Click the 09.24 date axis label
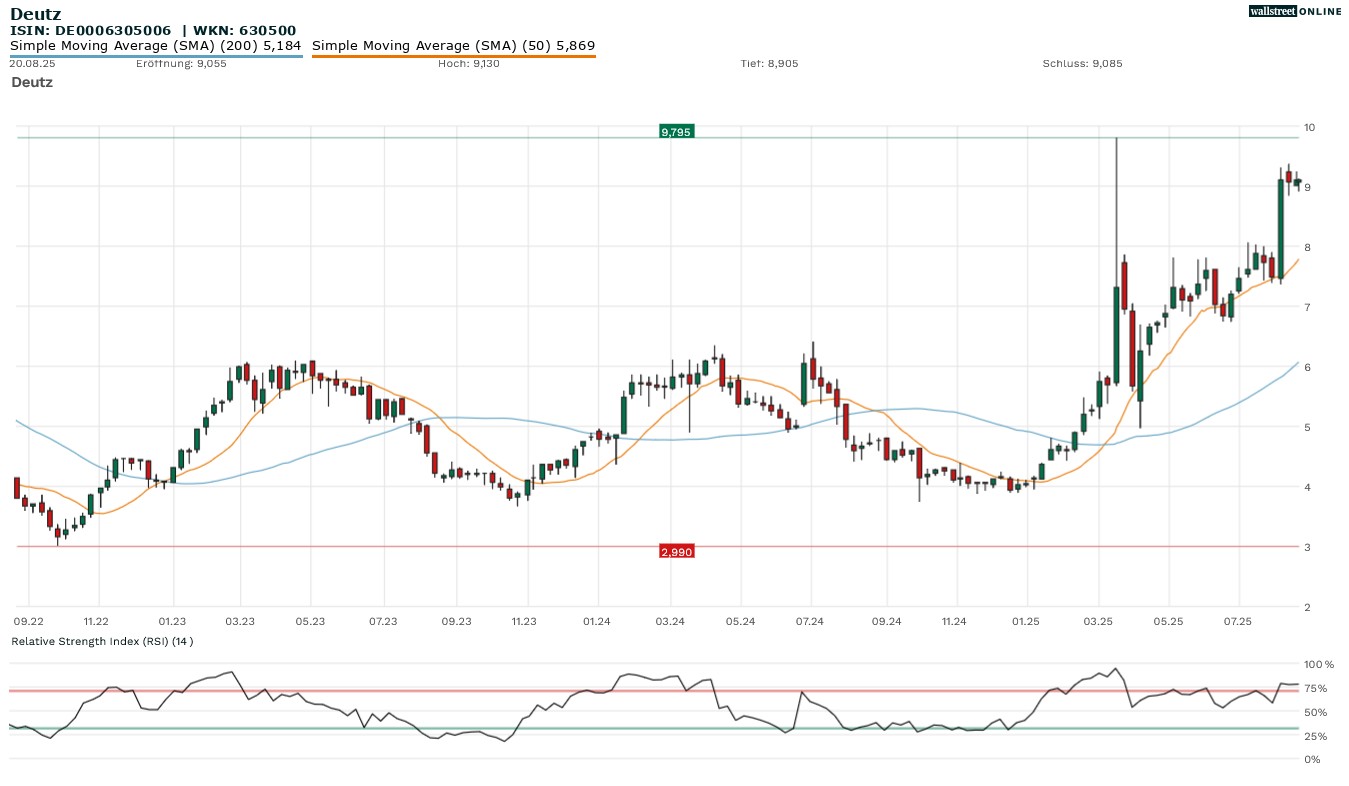 [886, 622]
